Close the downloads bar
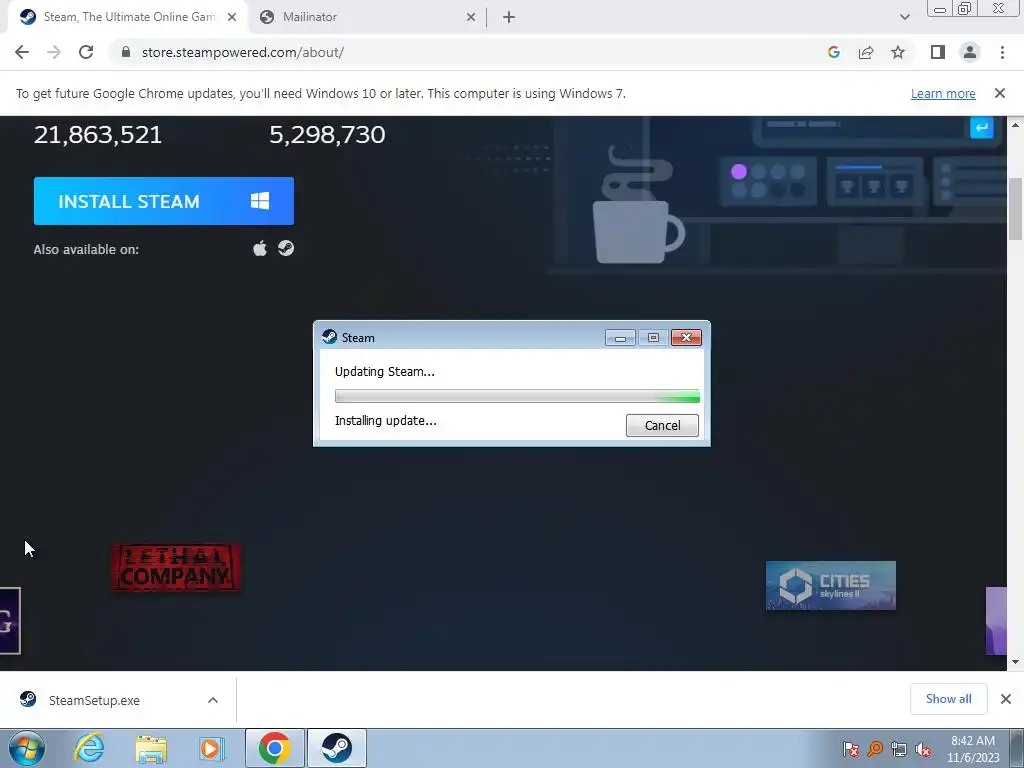Image resolution: width=1024 pixels, height=768 pixels. [x=1006, y=699]
